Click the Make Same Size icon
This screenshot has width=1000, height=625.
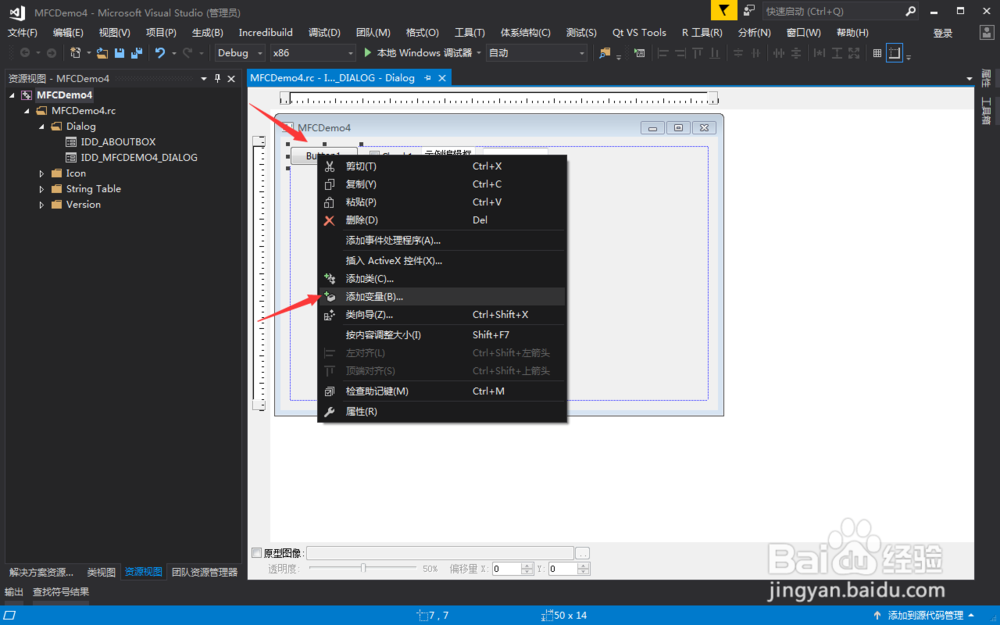click(x=854, y=53)
